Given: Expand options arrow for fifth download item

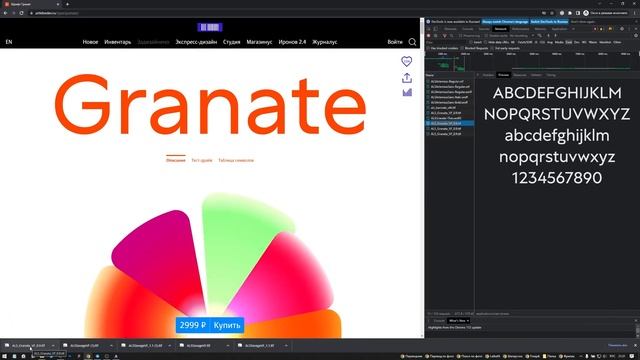Looking at the screenshot, I should pos(286,346).
